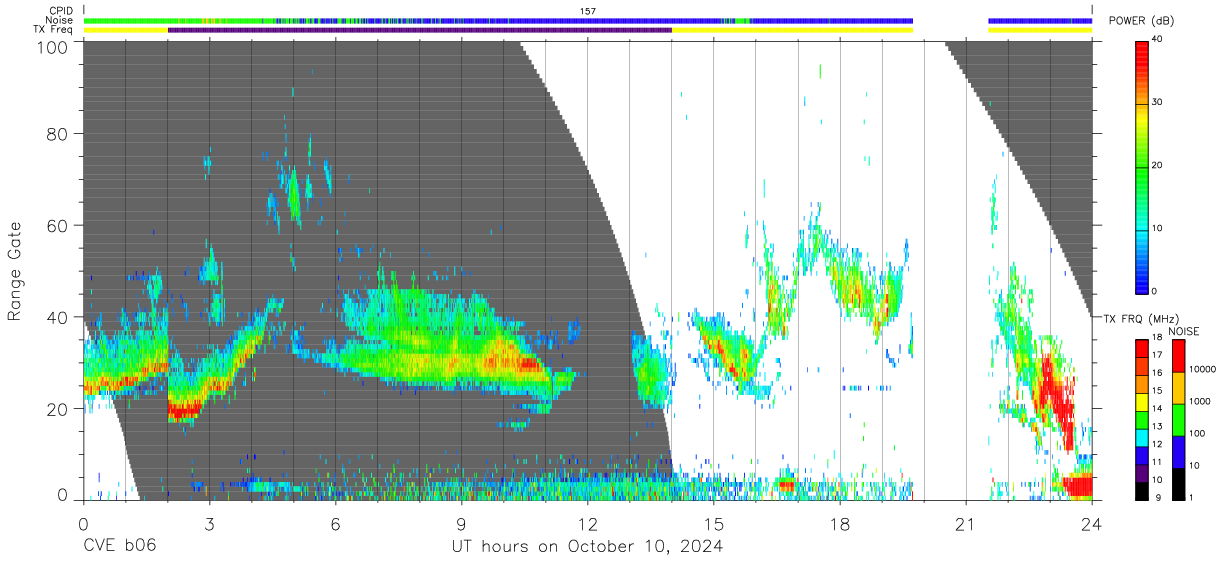Click the 100 tick on the Range Gate axis
The height and width of the screenshot is (567, 1228).
pyautogui.click(x=53, y=46)
